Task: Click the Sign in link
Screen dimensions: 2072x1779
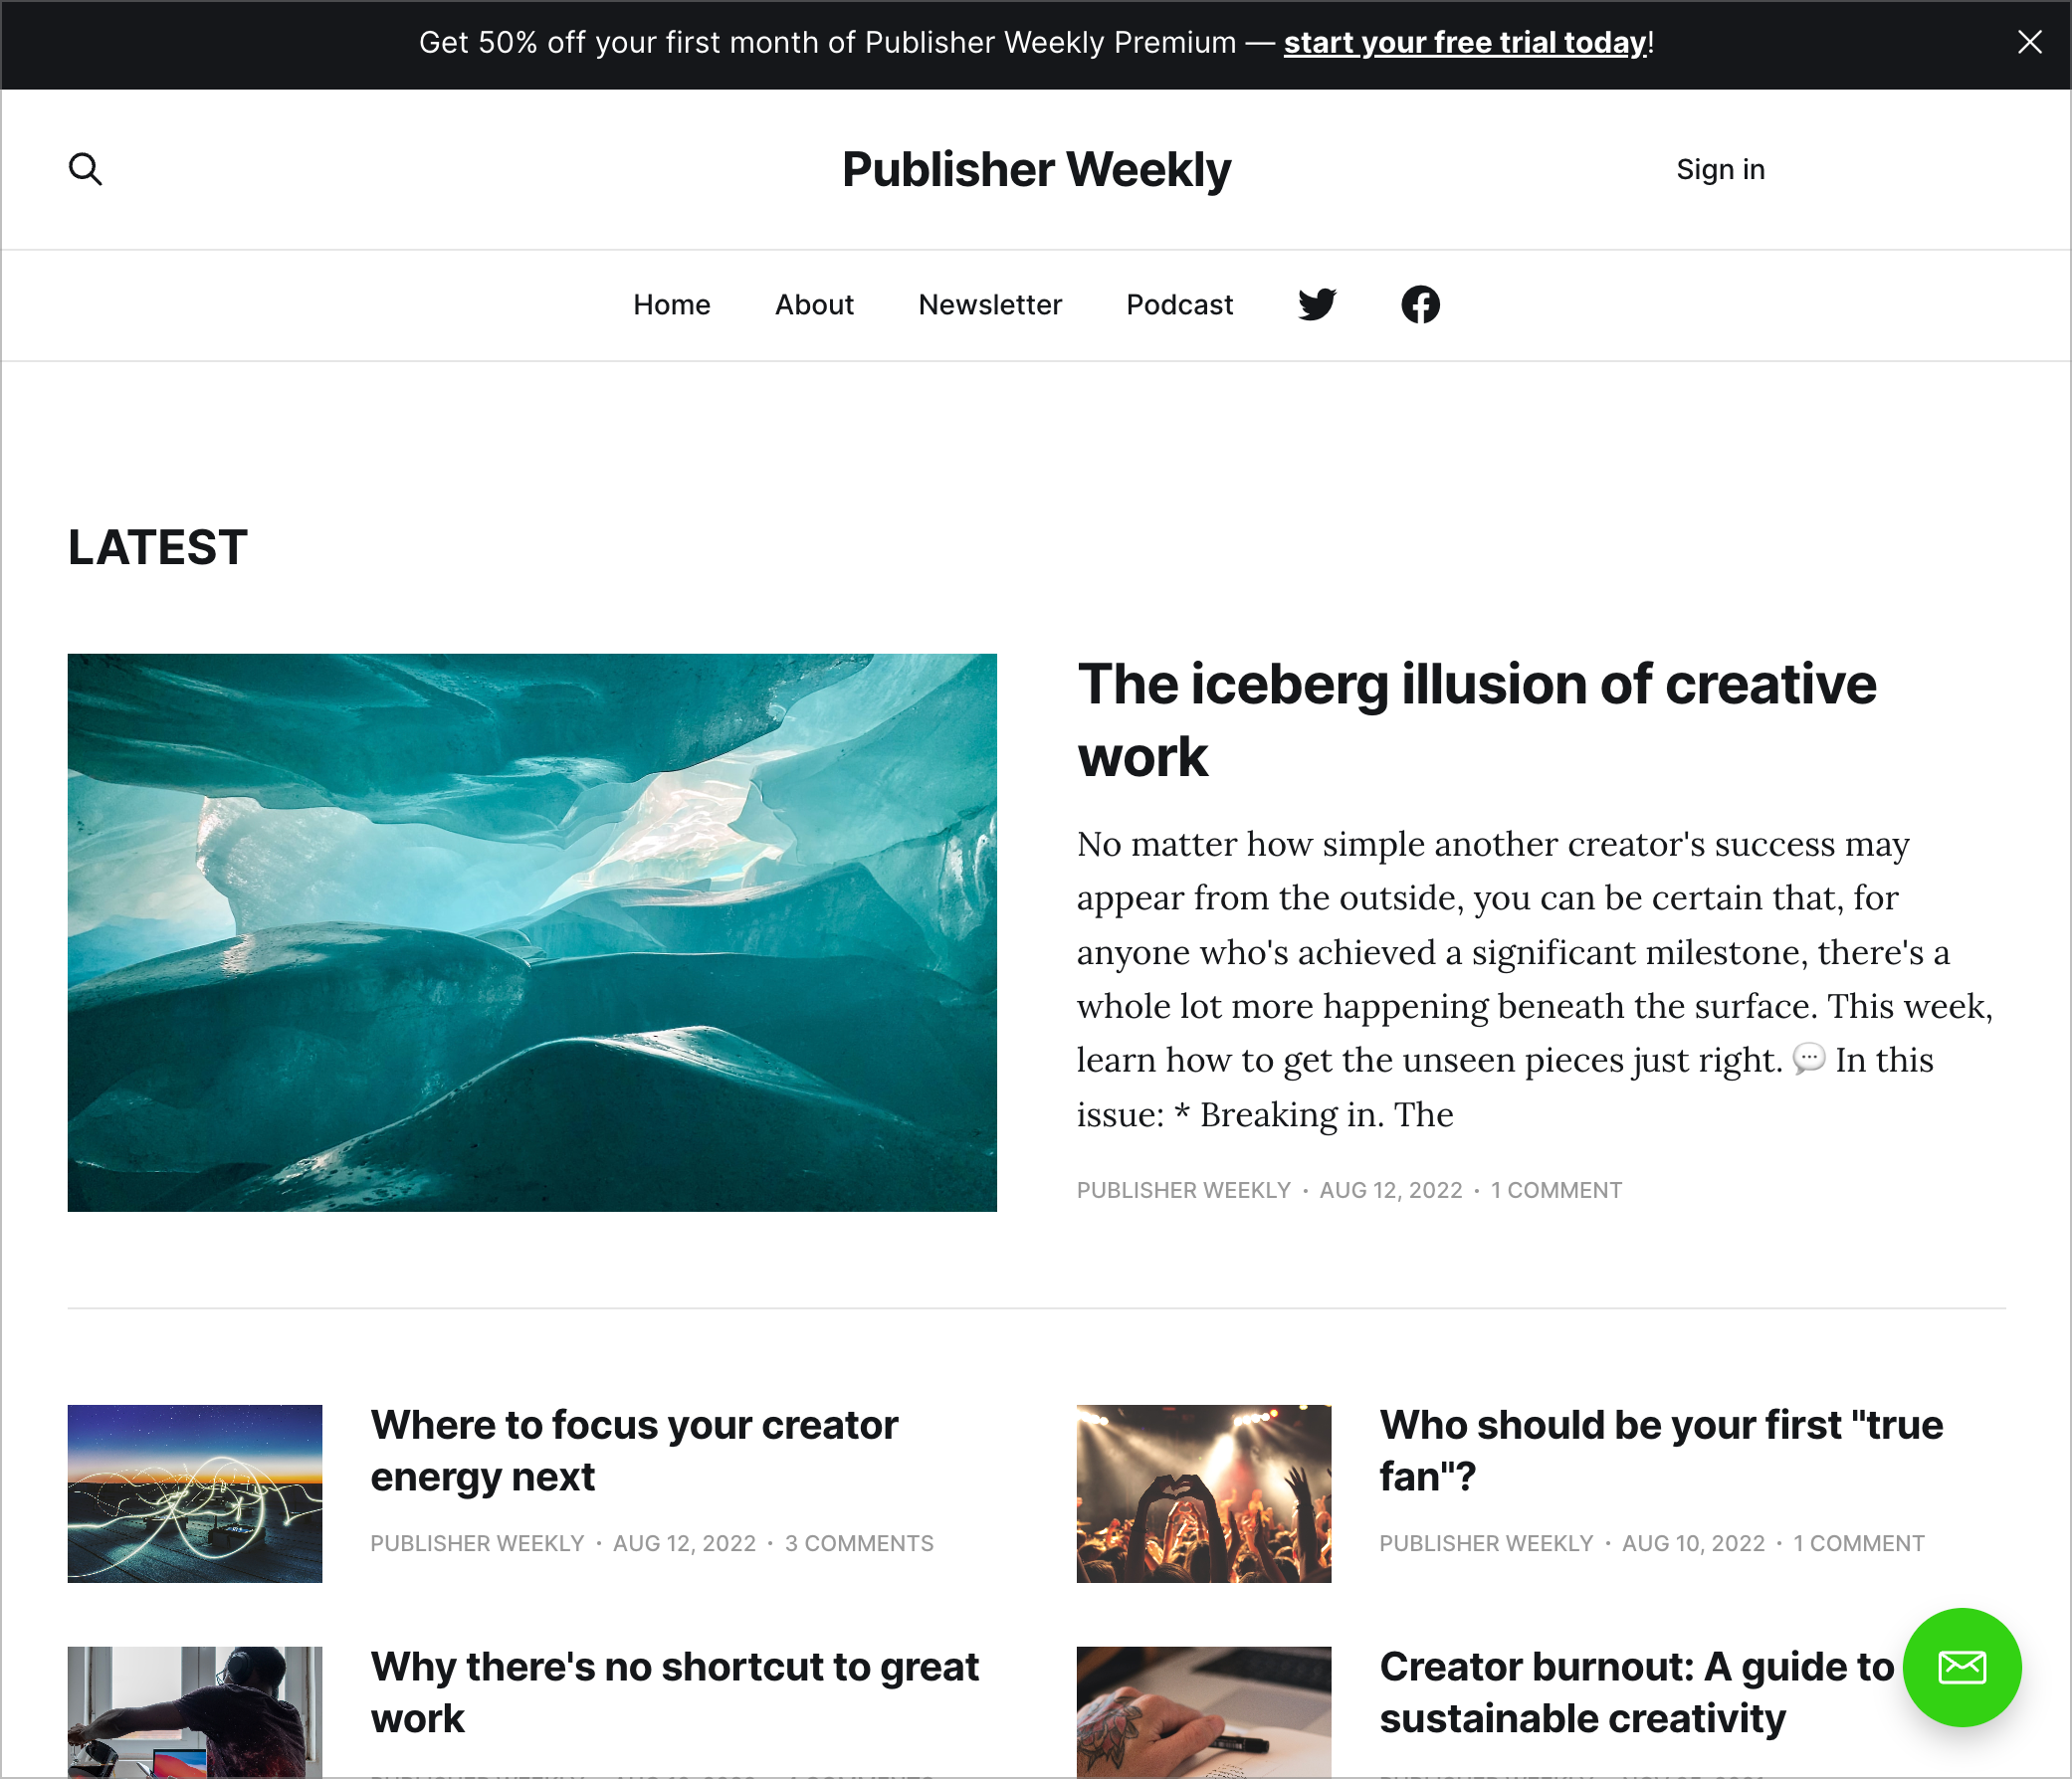Action: click(x=1720, y=169)
